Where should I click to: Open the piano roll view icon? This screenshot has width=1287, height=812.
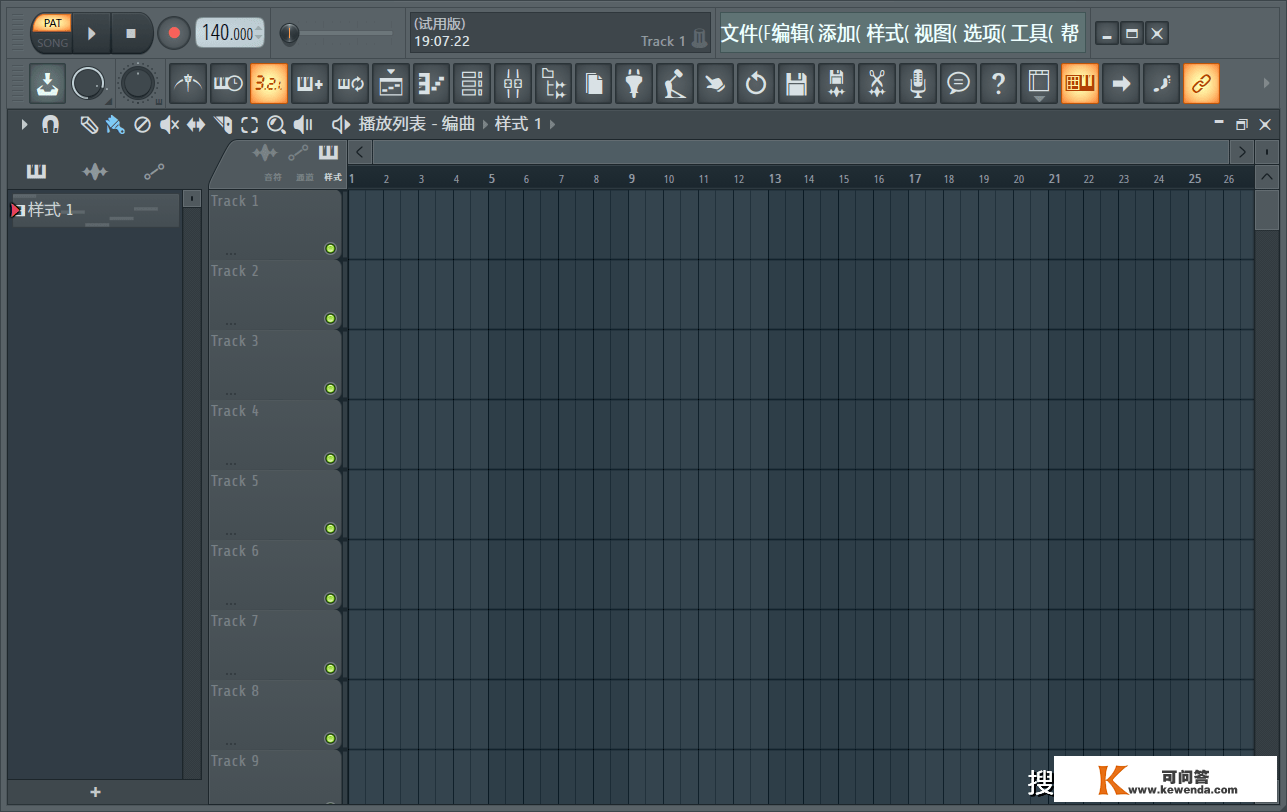(432, 84)
